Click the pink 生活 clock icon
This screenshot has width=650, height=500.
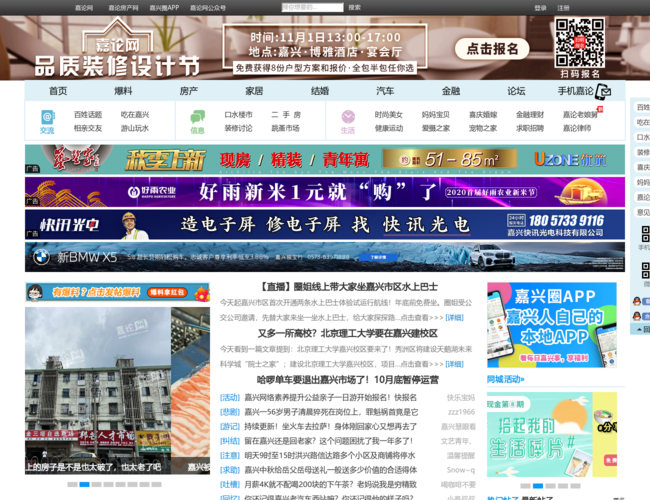[348, 117]
